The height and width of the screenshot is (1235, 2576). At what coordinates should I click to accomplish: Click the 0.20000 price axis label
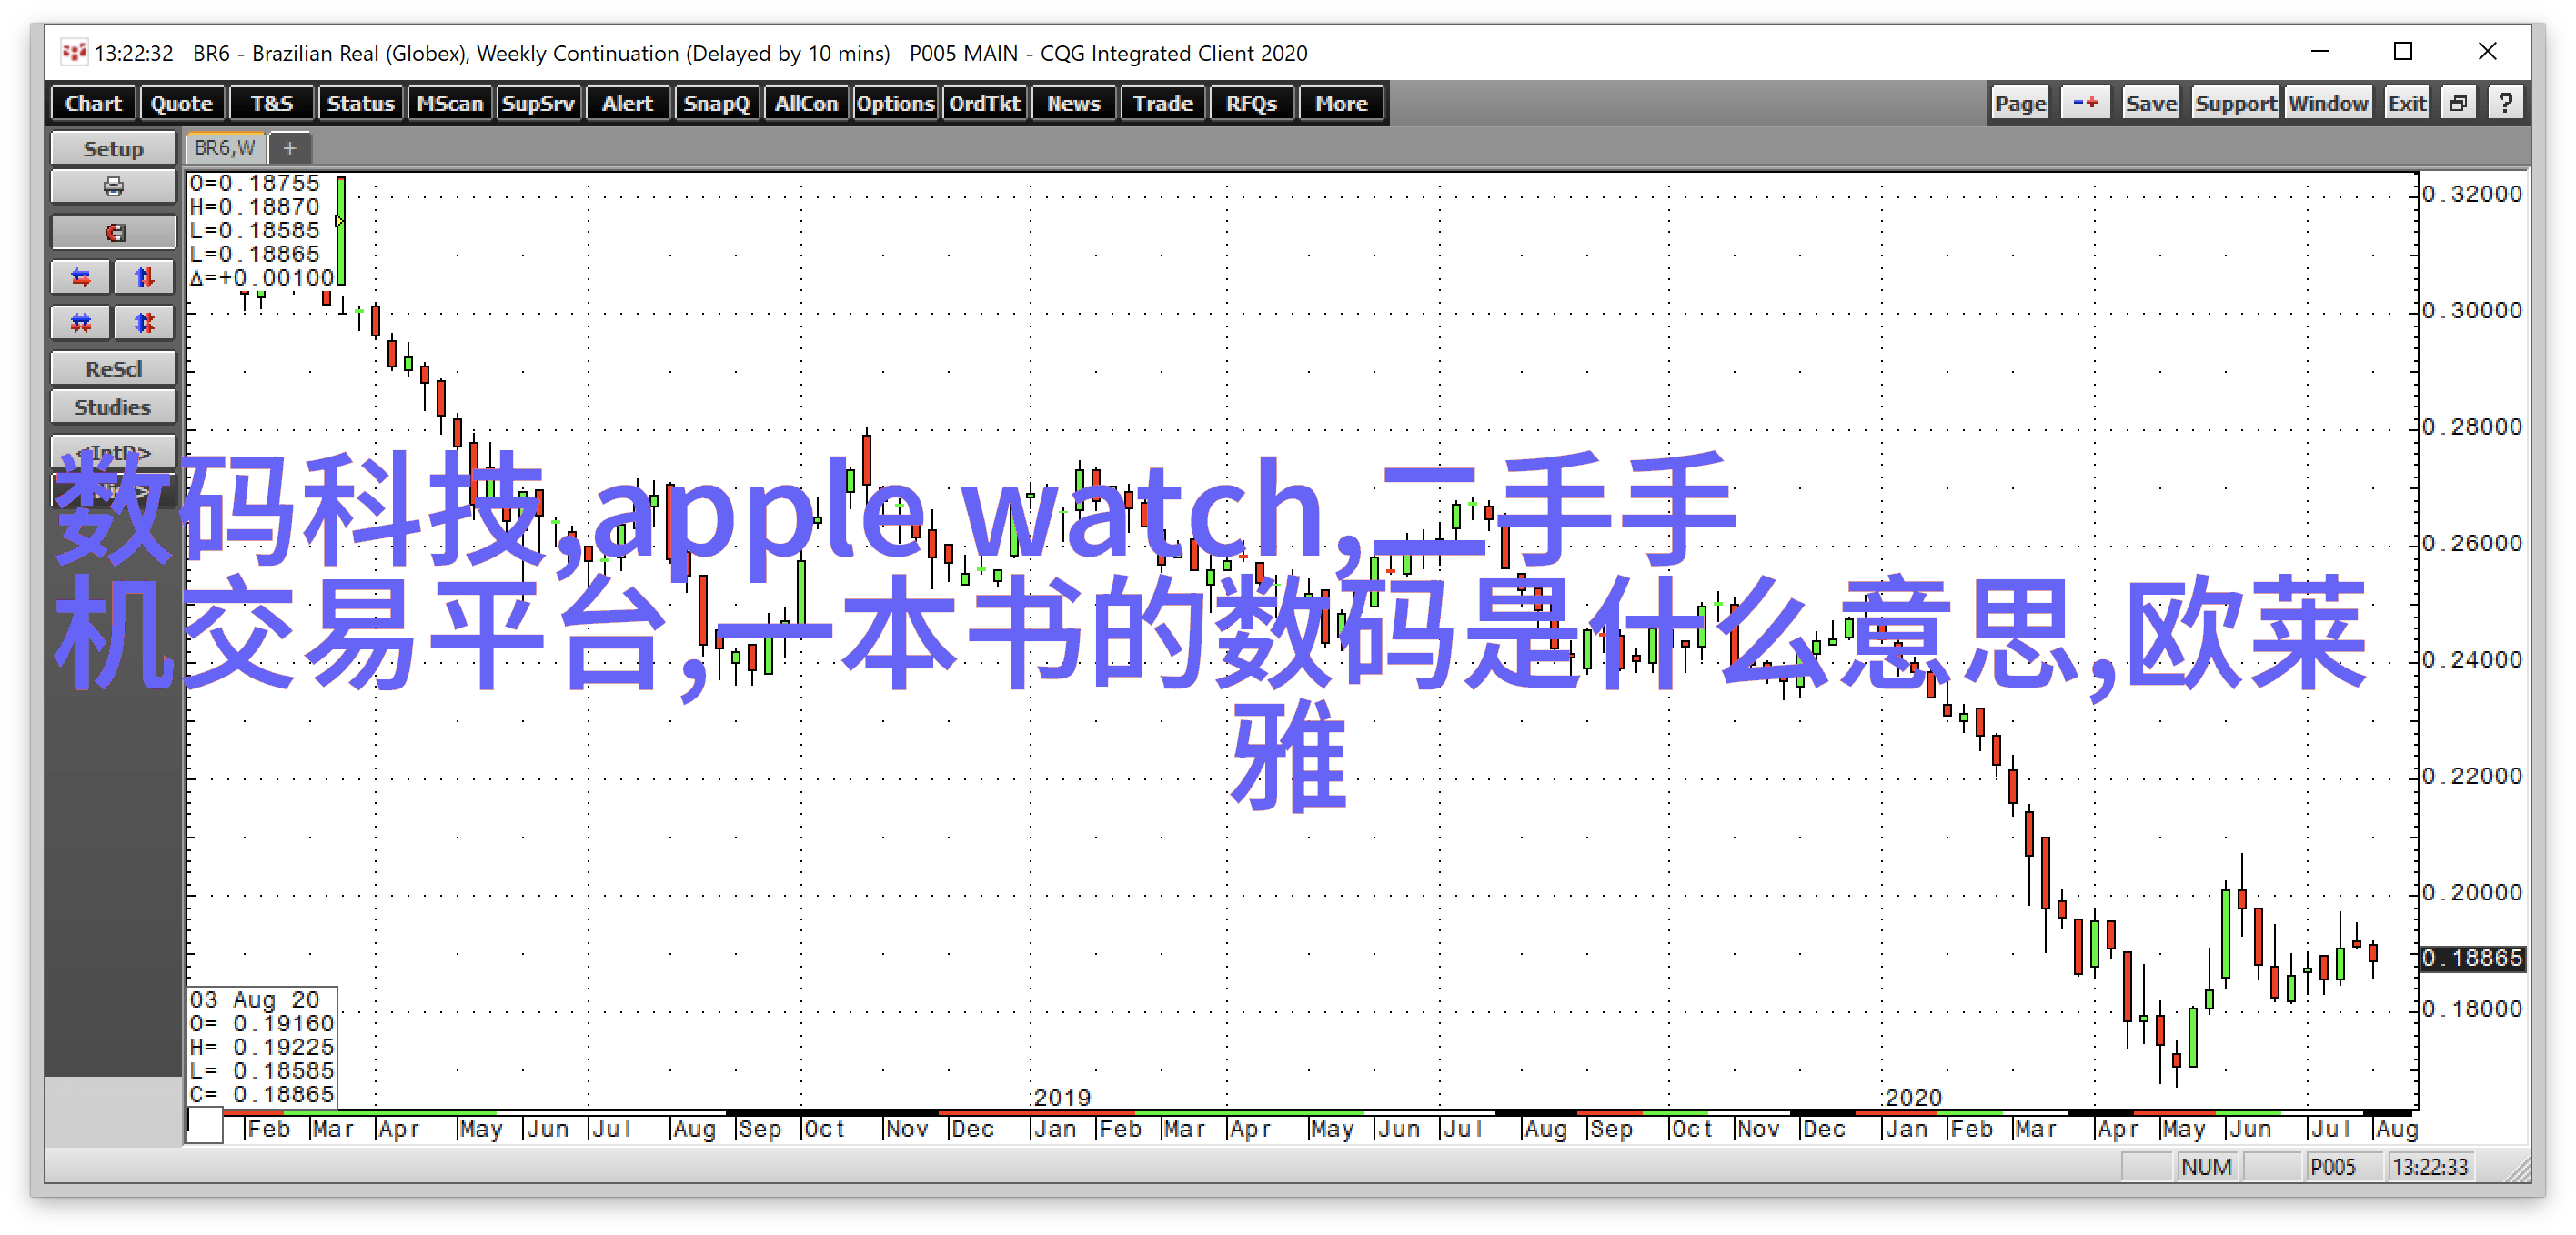click(x=2472, y=892)
